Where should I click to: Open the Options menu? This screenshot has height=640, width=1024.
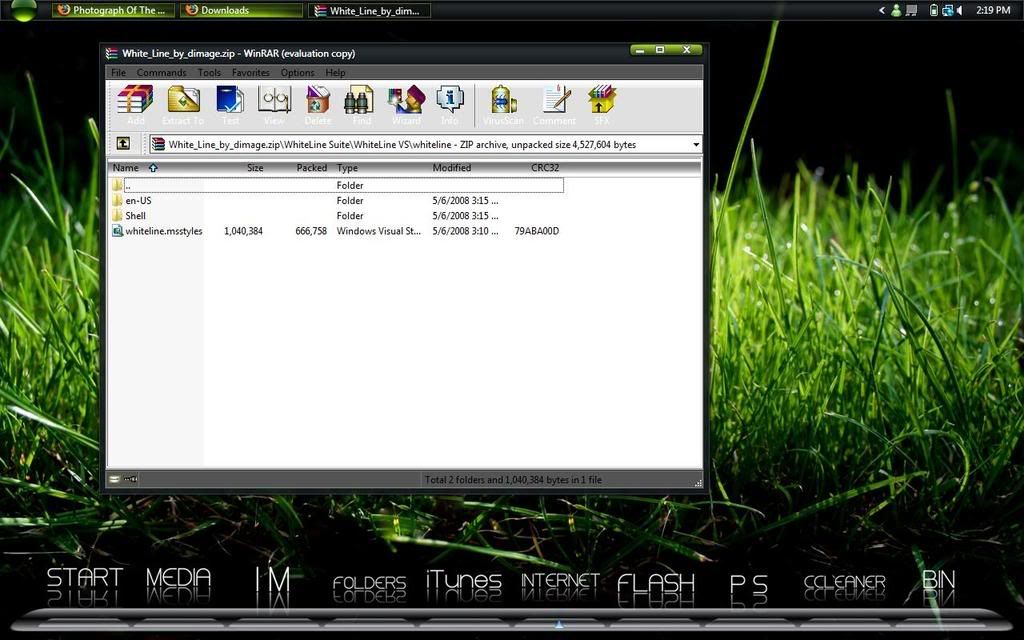coord(297,72)
